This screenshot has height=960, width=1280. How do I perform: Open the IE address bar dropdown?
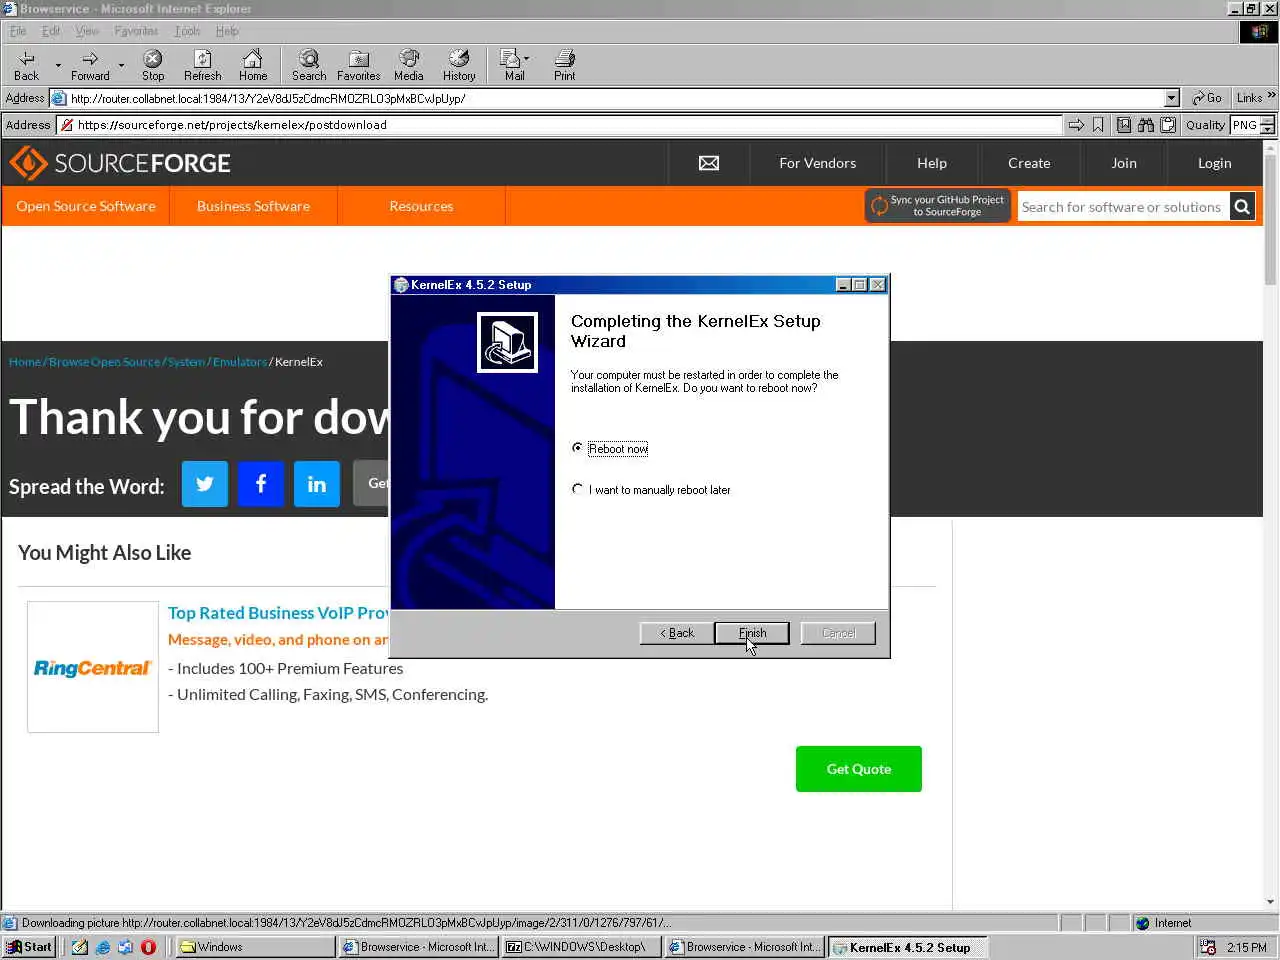click(1172, 98)
